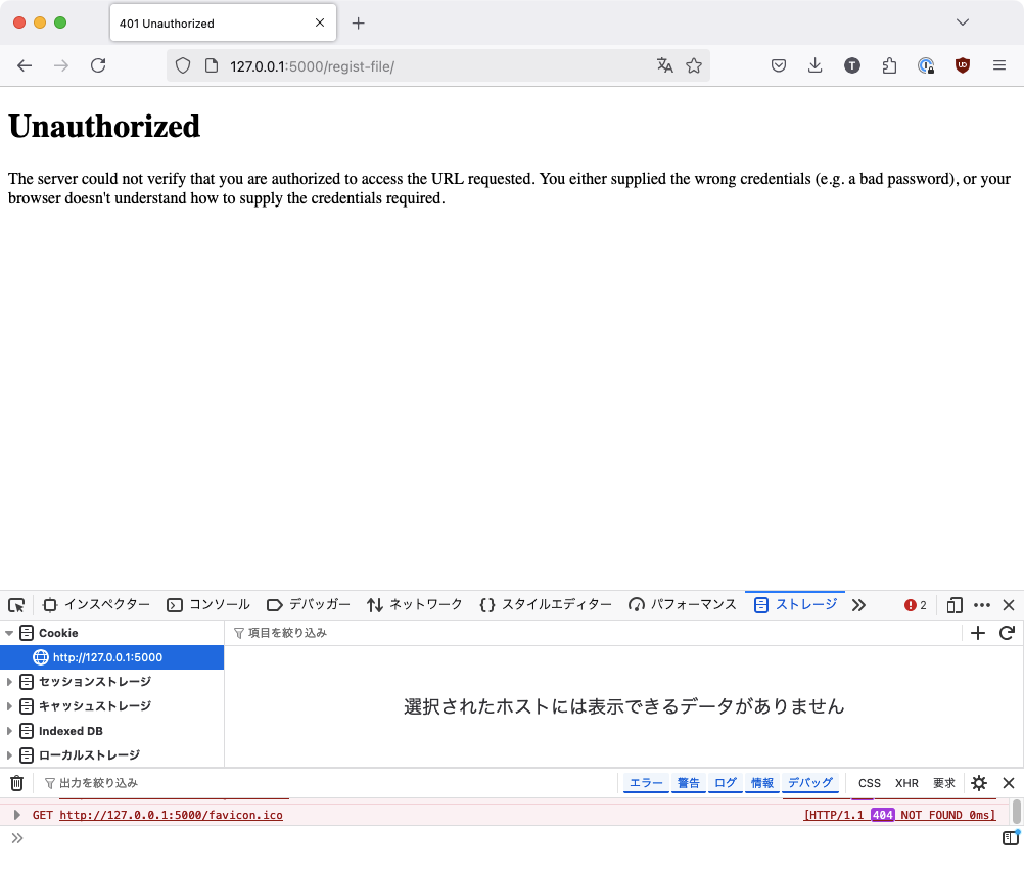1024x871 pixels.
Task: Open console settings via the gear icon
Action: (978, 783)
